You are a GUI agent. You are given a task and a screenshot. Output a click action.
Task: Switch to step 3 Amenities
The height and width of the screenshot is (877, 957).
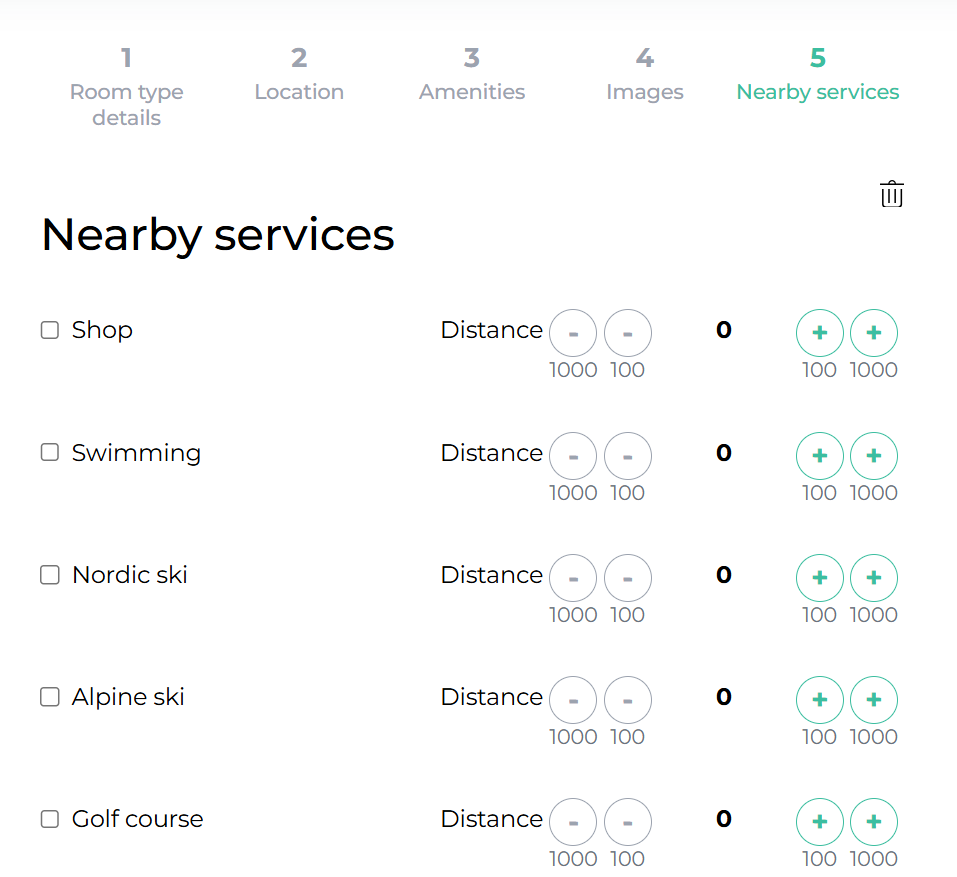pyautogui.click(x=472, y=75)
